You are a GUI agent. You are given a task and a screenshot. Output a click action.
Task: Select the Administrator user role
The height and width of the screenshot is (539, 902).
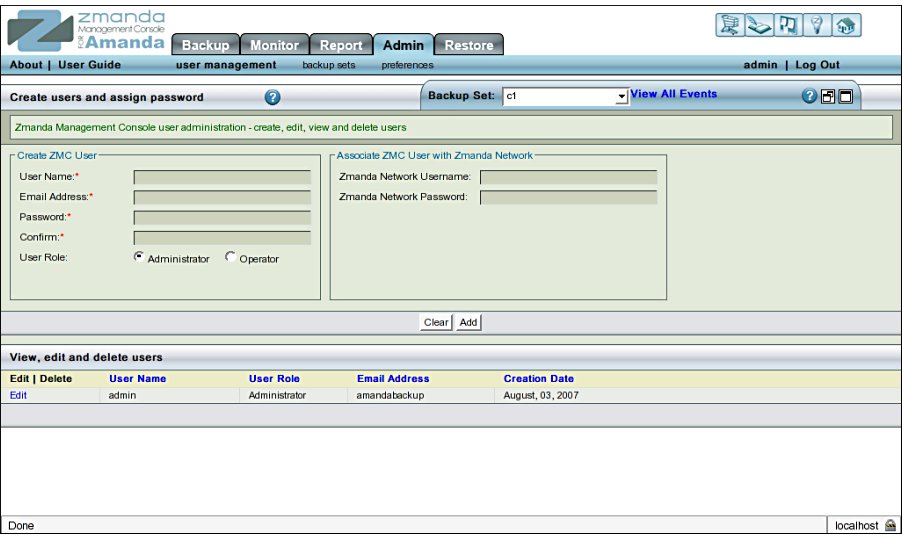(x=139, y=257)
